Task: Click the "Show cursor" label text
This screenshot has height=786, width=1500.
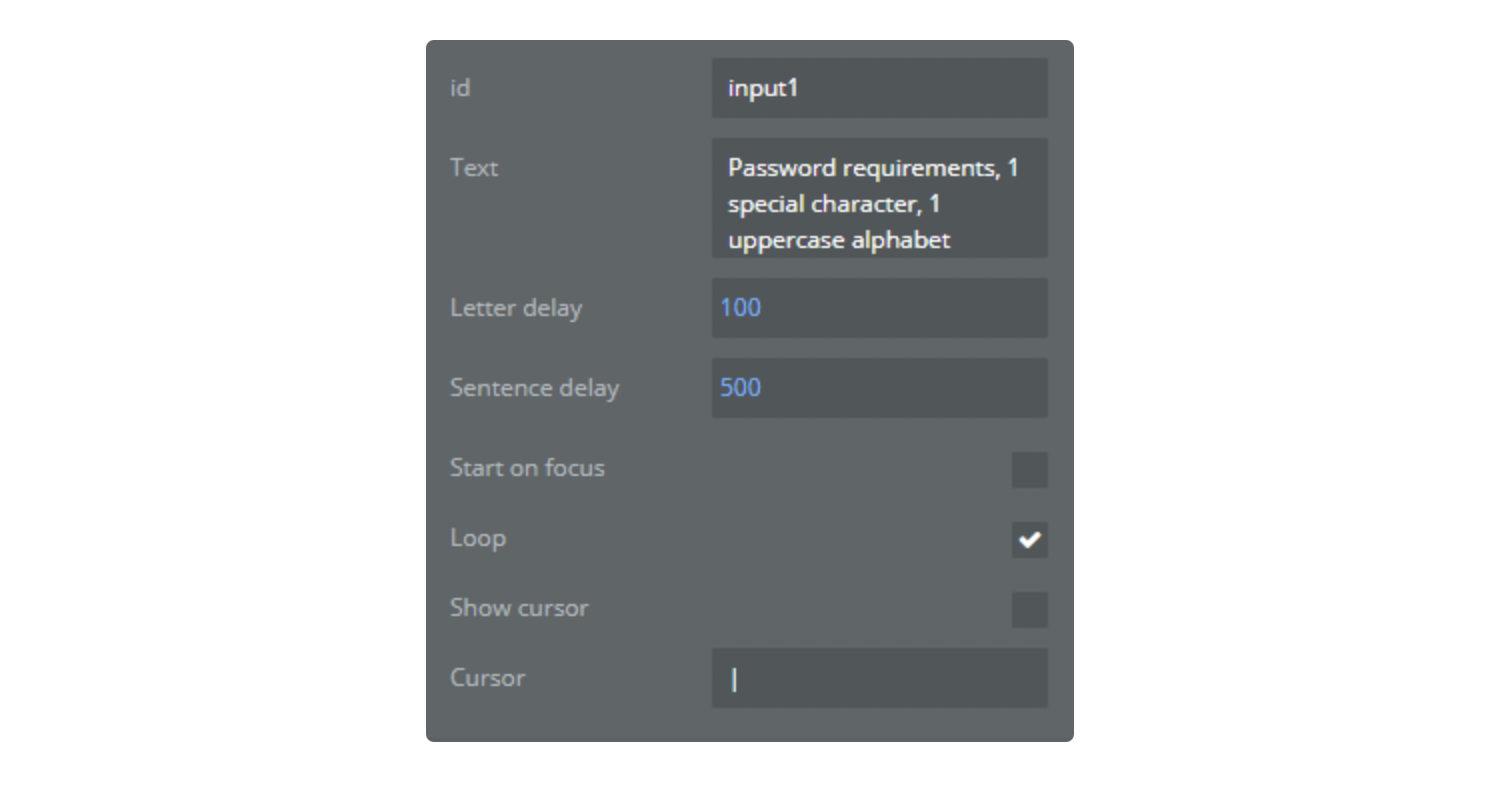Action: pos(519,608)
